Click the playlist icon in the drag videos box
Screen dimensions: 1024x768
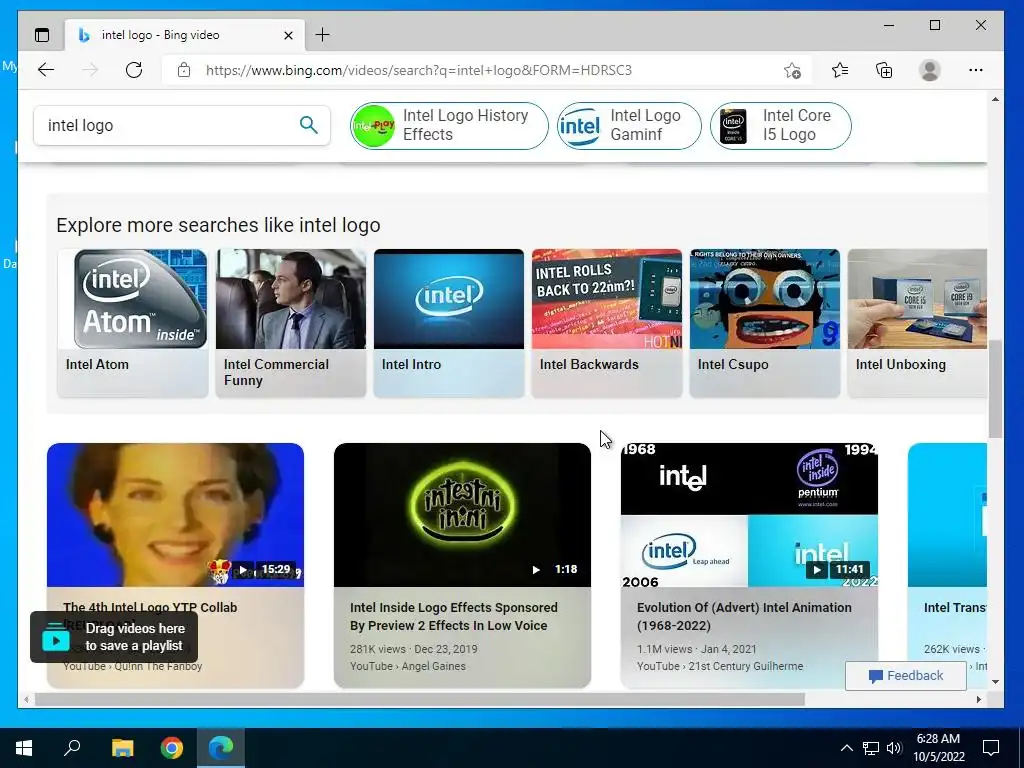(x=56, y=637)
